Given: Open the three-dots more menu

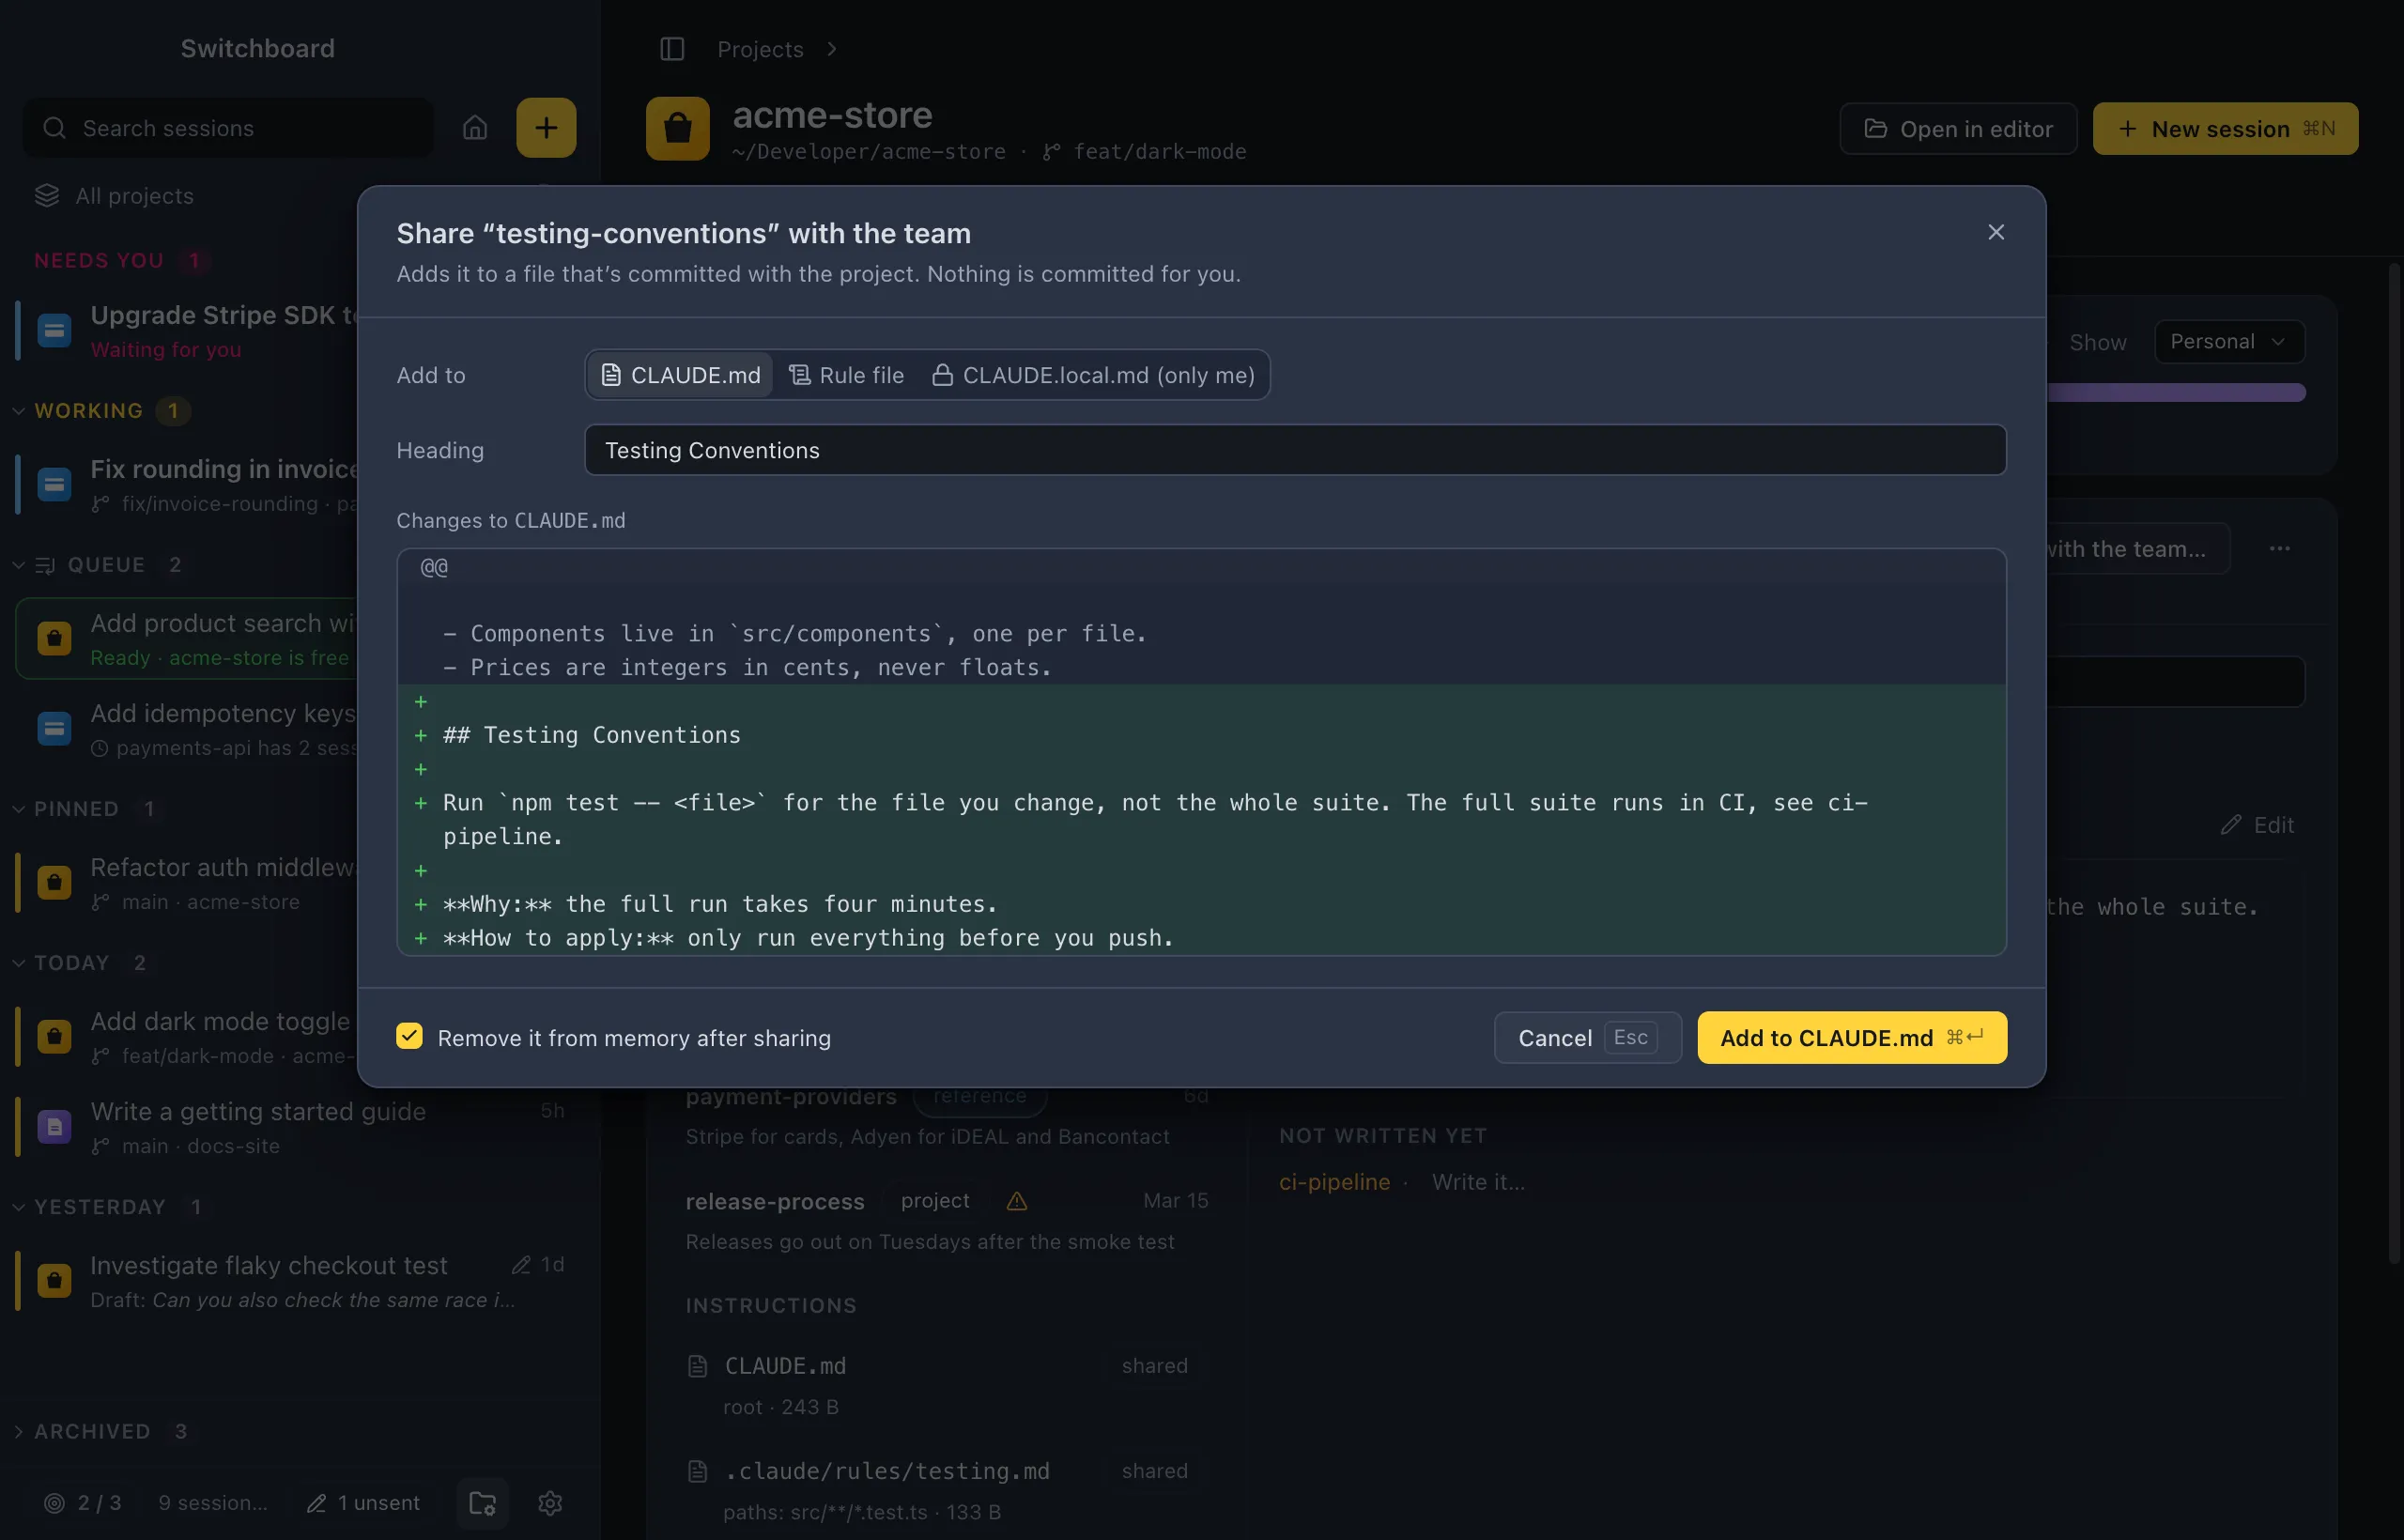Looking at the screenshot, I should [2279, 549].
